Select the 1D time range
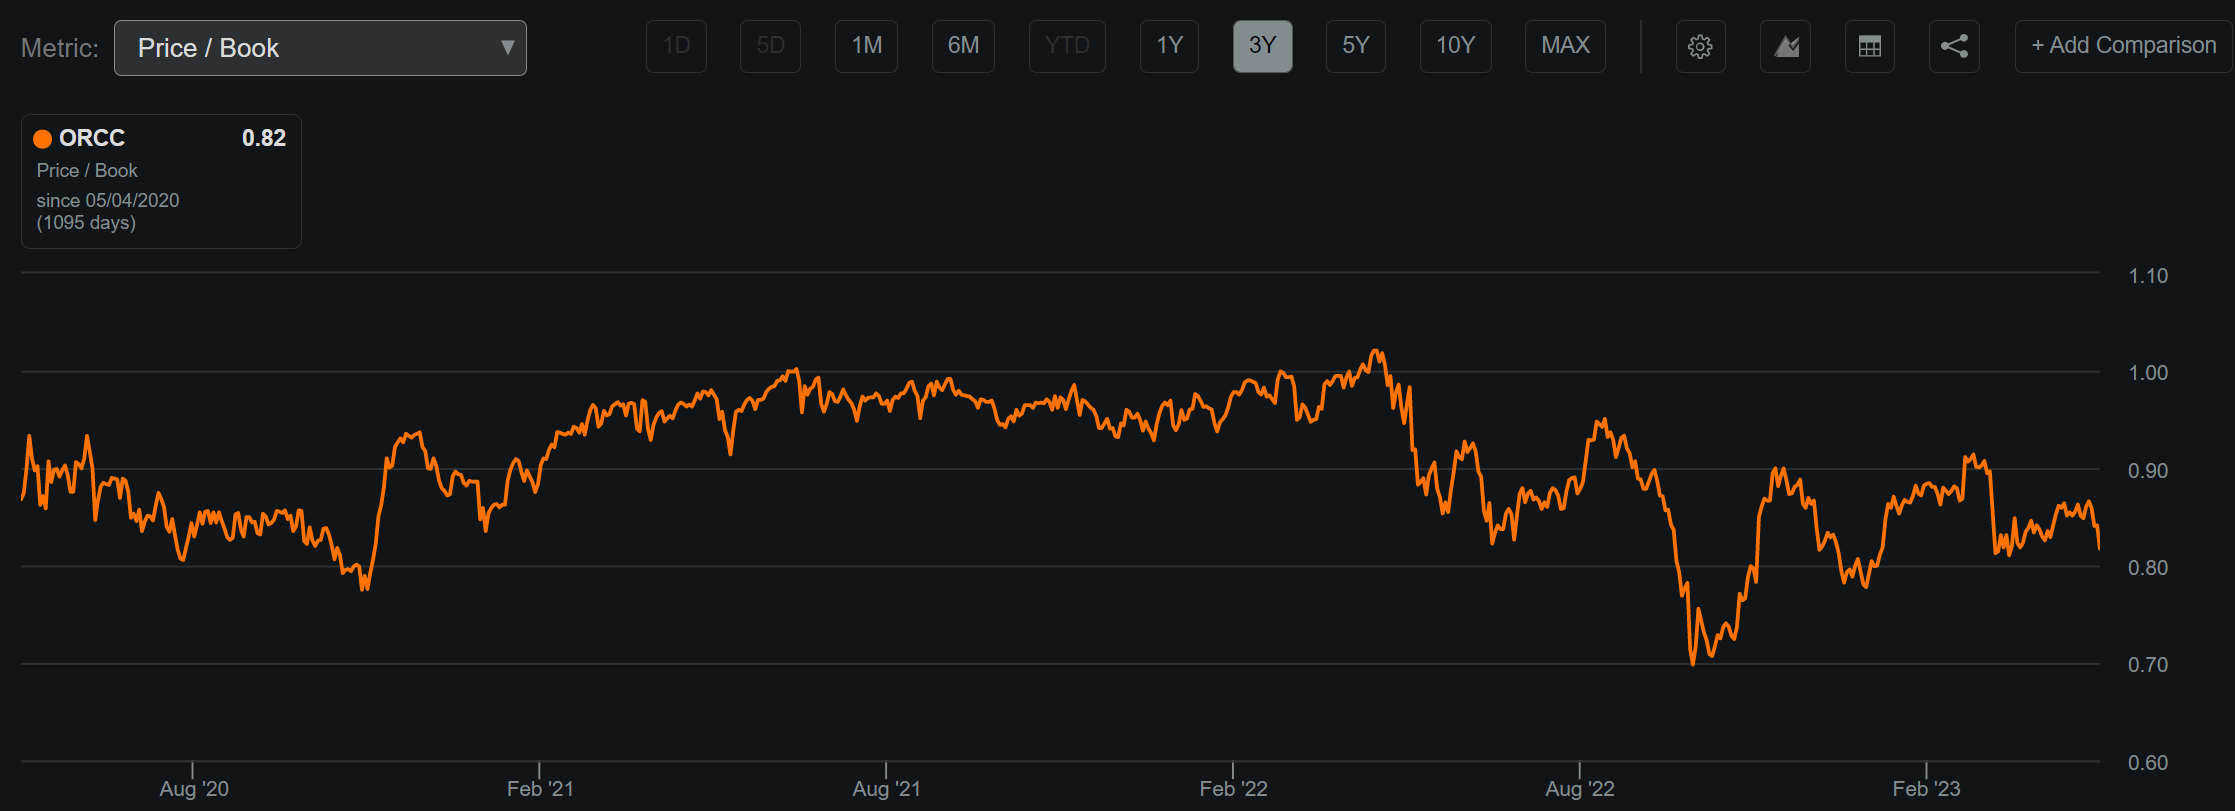 coord(677,46)
